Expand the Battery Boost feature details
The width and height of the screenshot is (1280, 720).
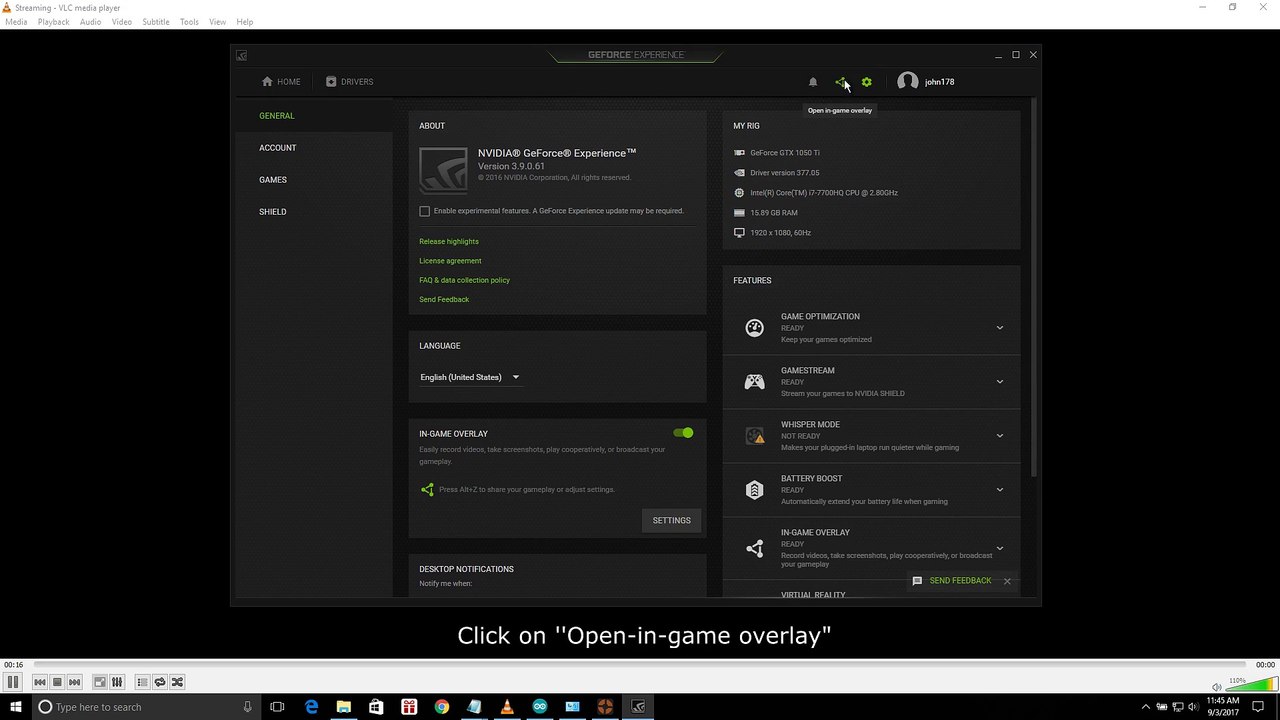[999, 489]
